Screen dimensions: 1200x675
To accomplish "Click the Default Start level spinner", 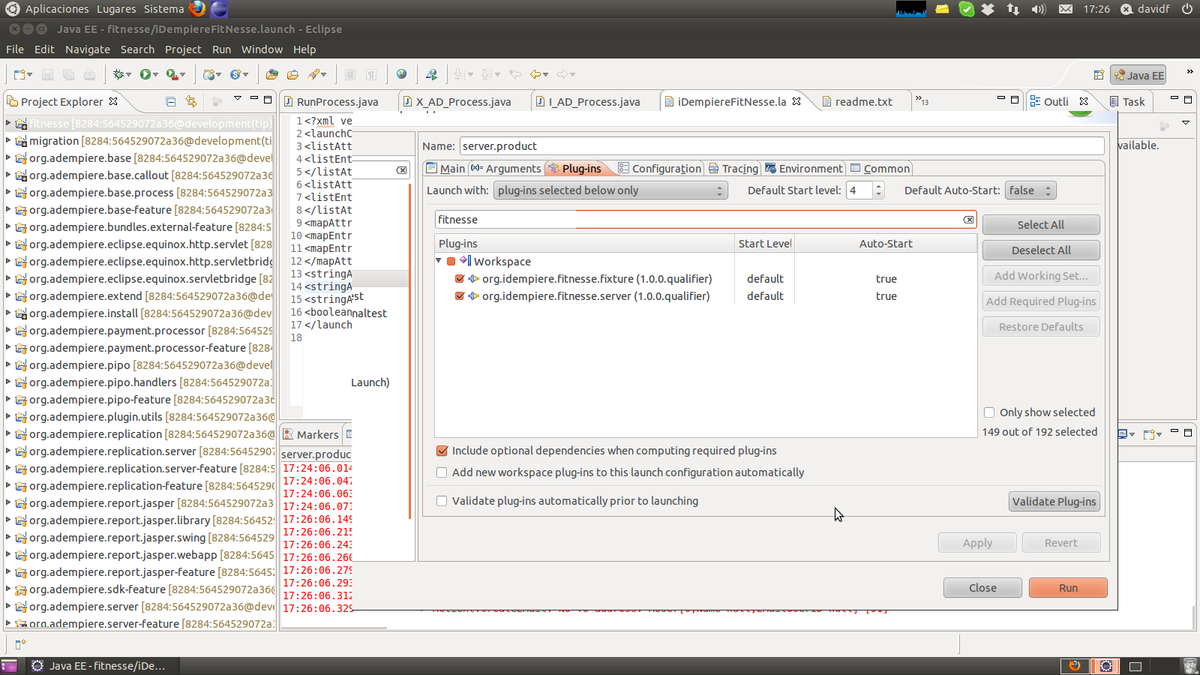I will (859, 191).
